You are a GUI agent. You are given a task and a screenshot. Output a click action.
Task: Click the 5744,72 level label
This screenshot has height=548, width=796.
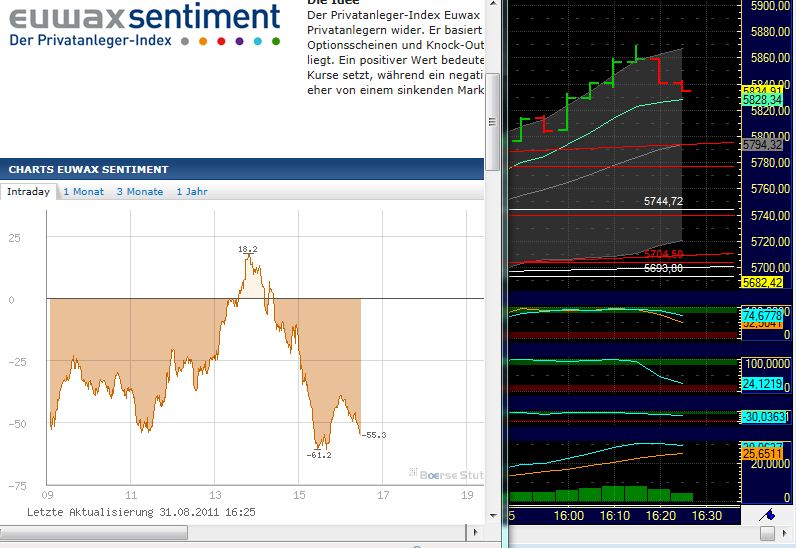pos(664,201)
